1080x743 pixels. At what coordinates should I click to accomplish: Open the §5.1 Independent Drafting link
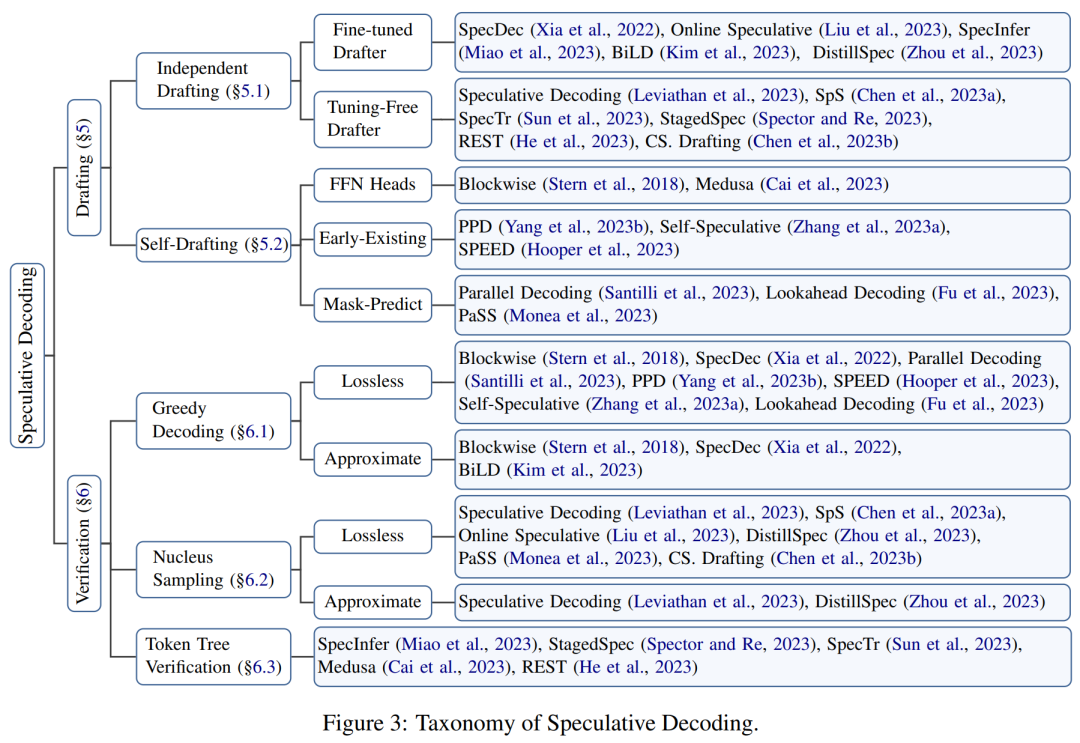(x=250, y=91)
